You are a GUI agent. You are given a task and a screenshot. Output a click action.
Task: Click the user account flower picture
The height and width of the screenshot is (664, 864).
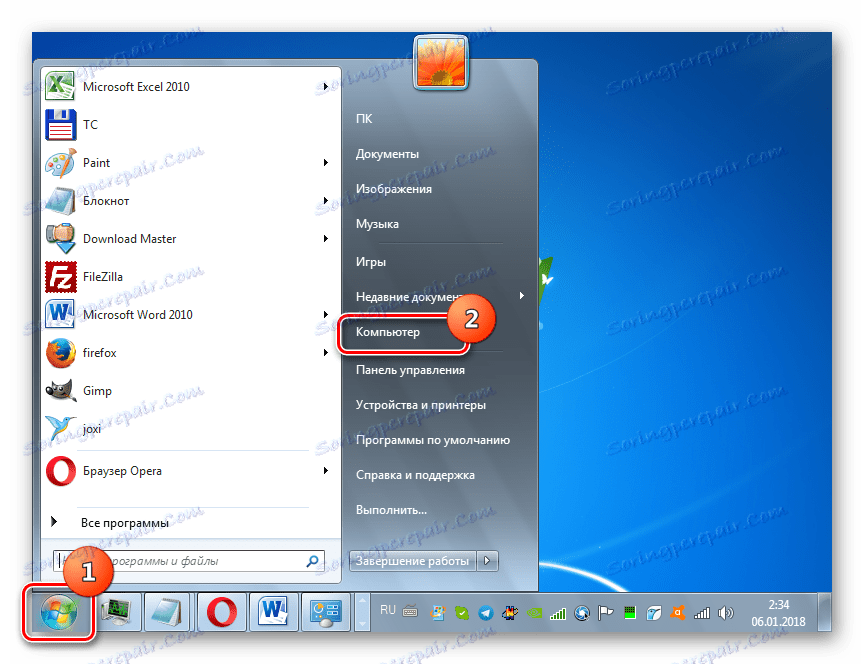click(440, 62)
